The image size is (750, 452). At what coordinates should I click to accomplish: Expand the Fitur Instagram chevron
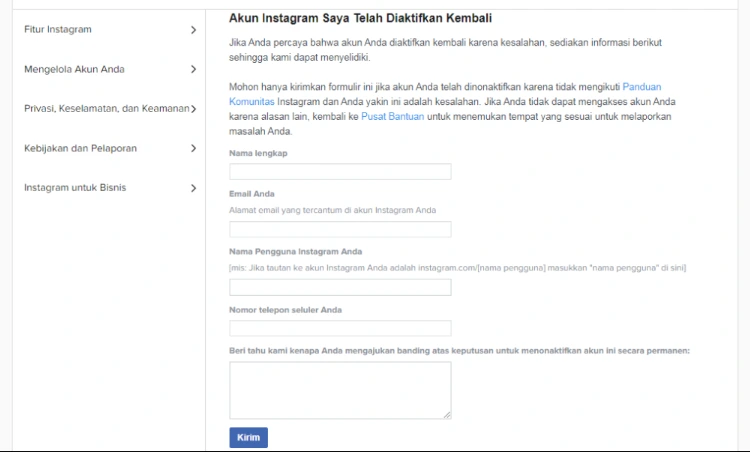193,30
